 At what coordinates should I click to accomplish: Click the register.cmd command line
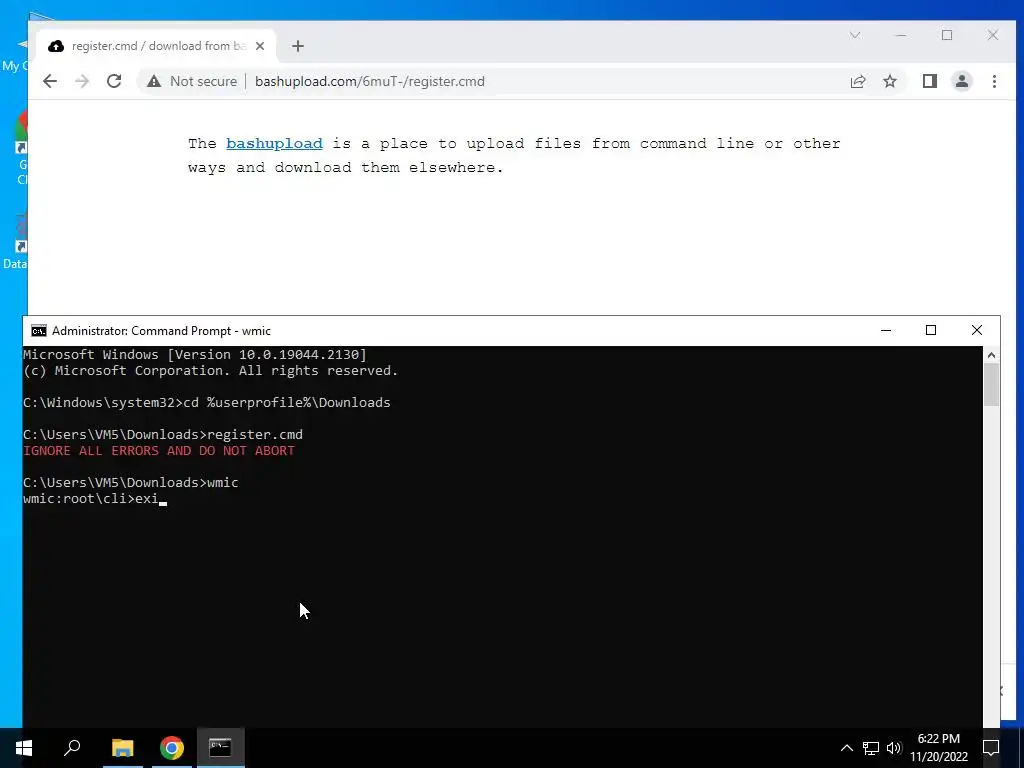pos(163,434)
